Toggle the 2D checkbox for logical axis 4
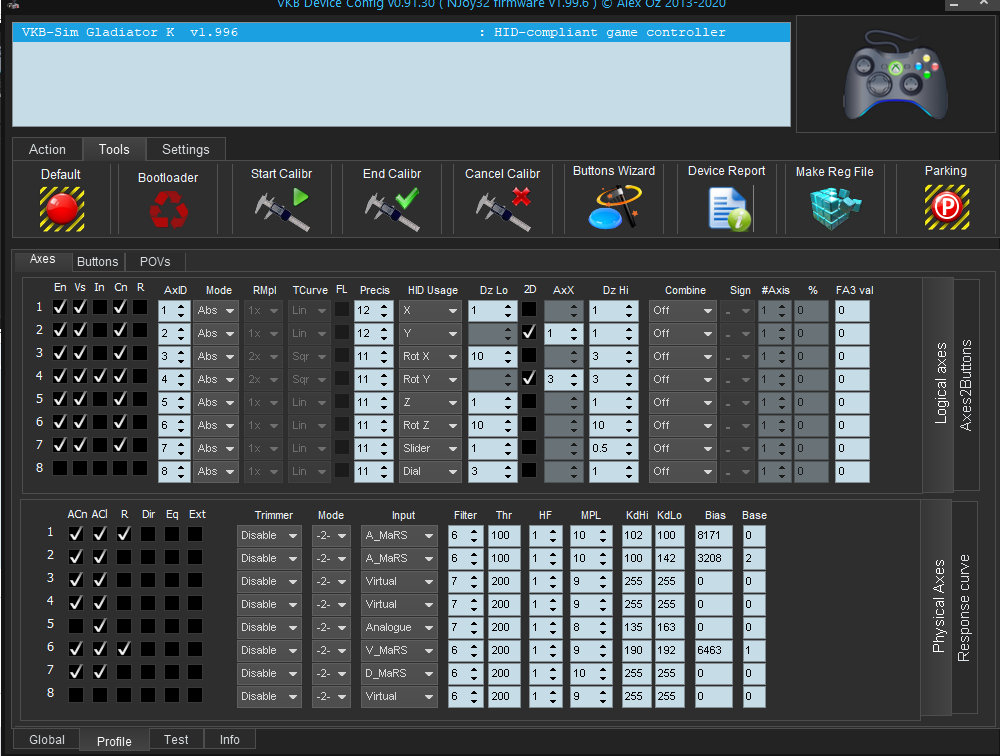1000x756 pixels. 529,378
